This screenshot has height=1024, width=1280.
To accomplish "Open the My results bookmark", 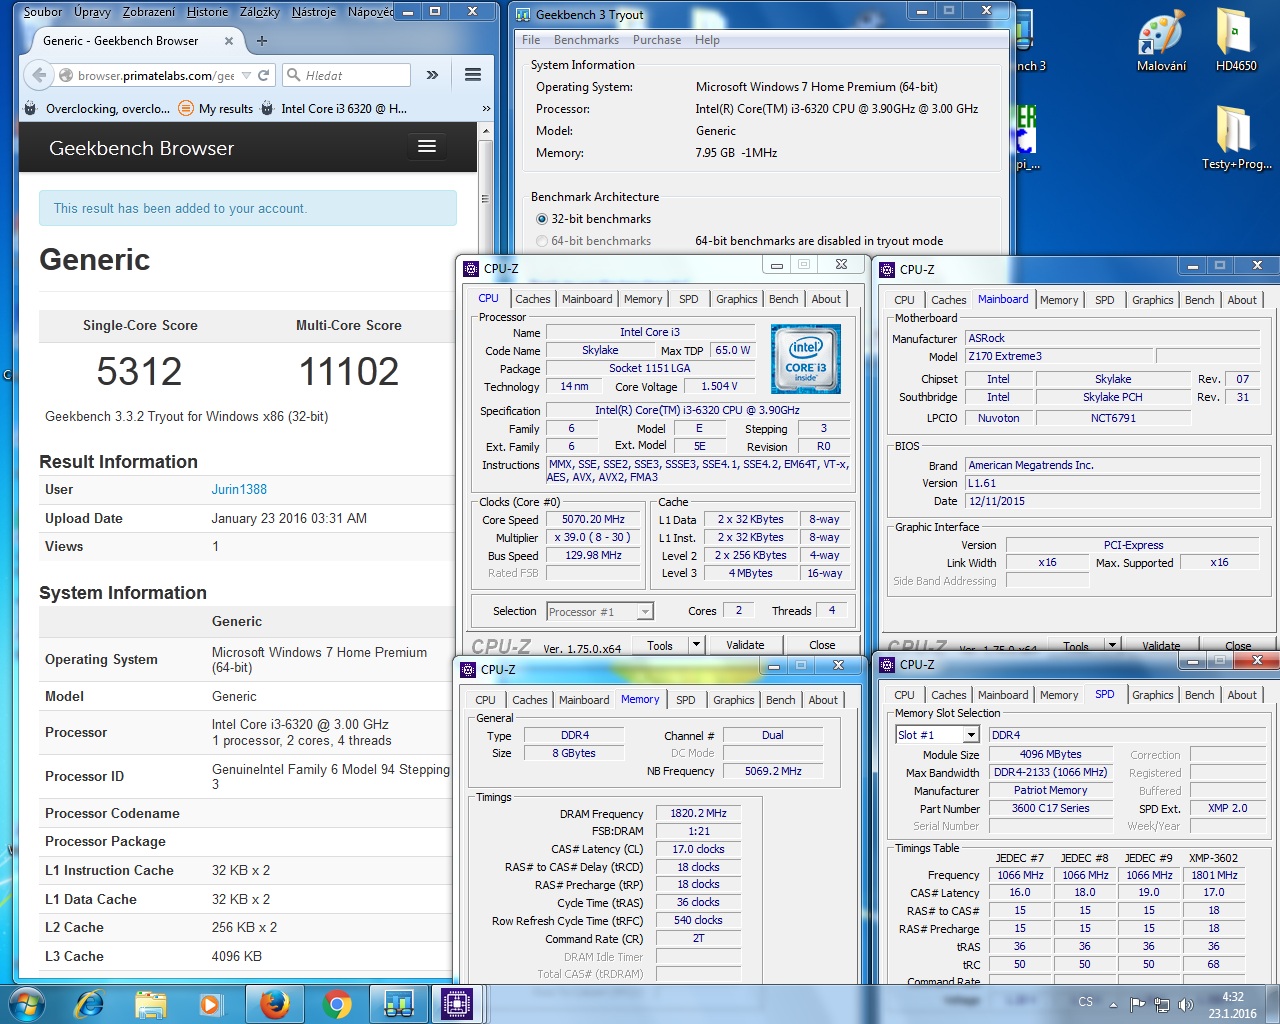I will pos(215,108).
